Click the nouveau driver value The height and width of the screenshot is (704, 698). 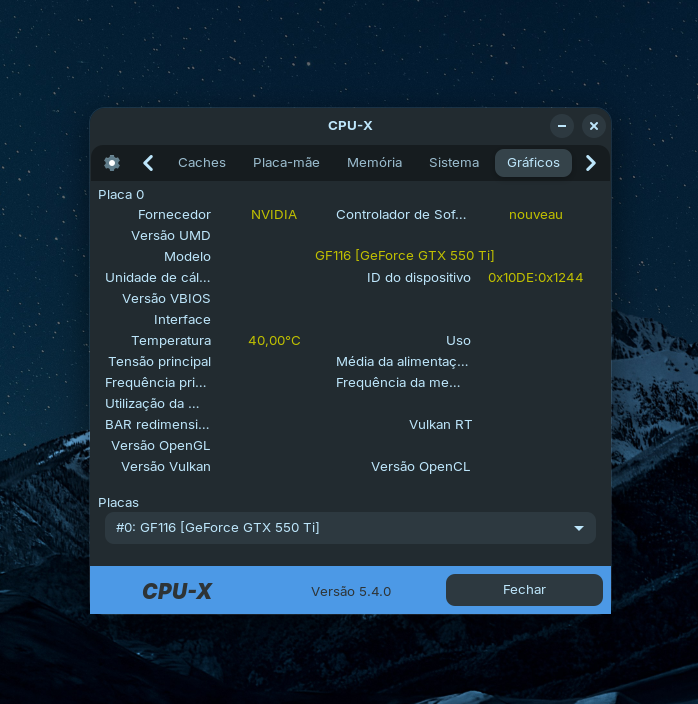point(536,215)
